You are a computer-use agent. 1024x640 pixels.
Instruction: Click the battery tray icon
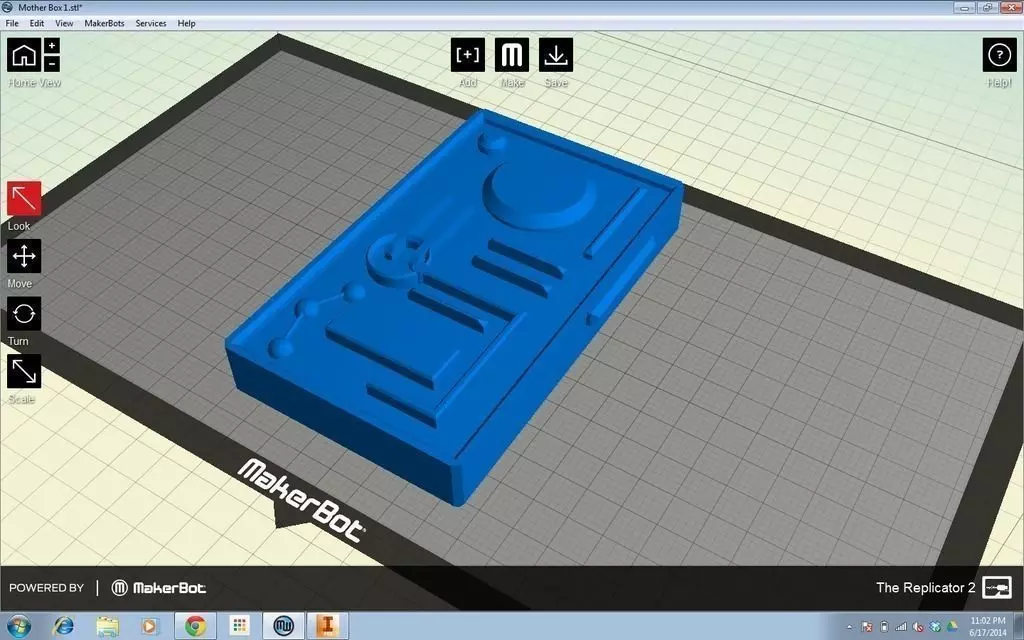coord(884,627)
